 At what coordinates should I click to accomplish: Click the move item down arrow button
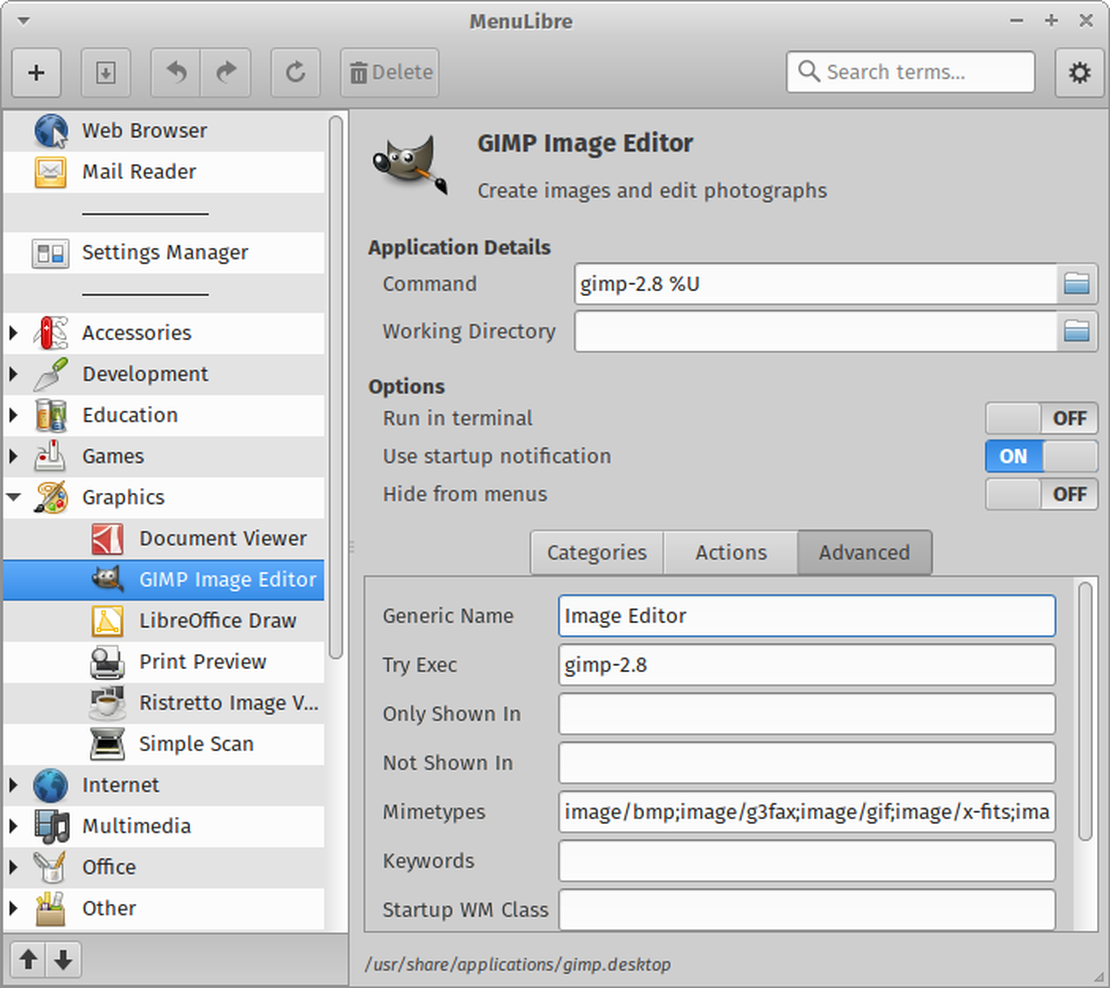pos(63,960)
